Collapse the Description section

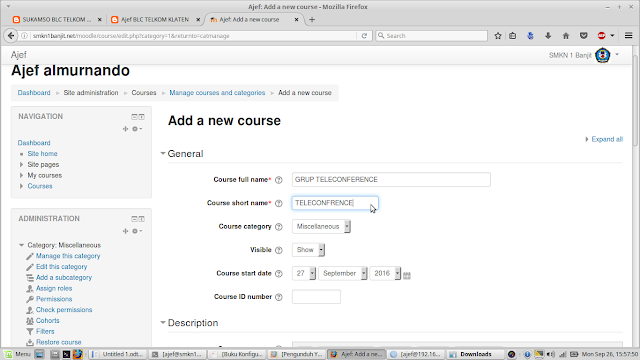point(163,323)
